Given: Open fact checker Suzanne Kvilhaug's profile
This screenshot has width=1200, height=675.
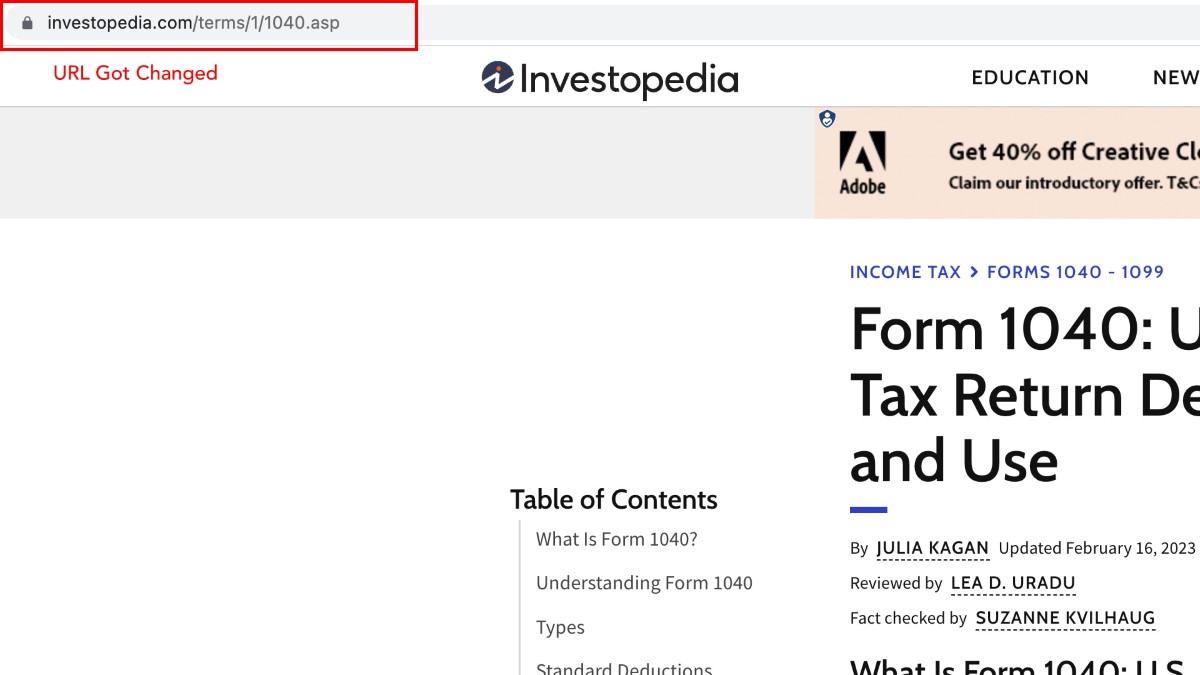Looking at the screenshot, I should 1065,618.
